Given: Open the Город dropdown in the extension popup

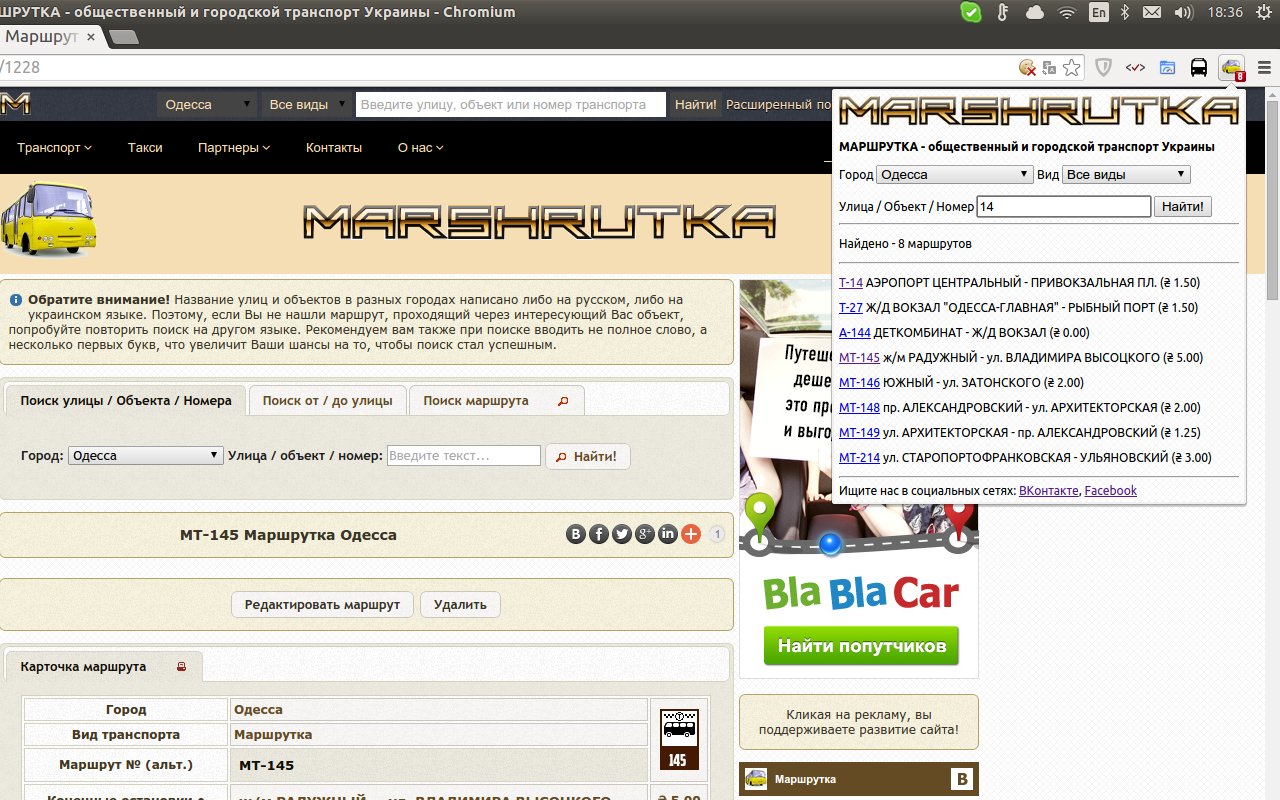Looking at the screenshot, I should [955, 174].
